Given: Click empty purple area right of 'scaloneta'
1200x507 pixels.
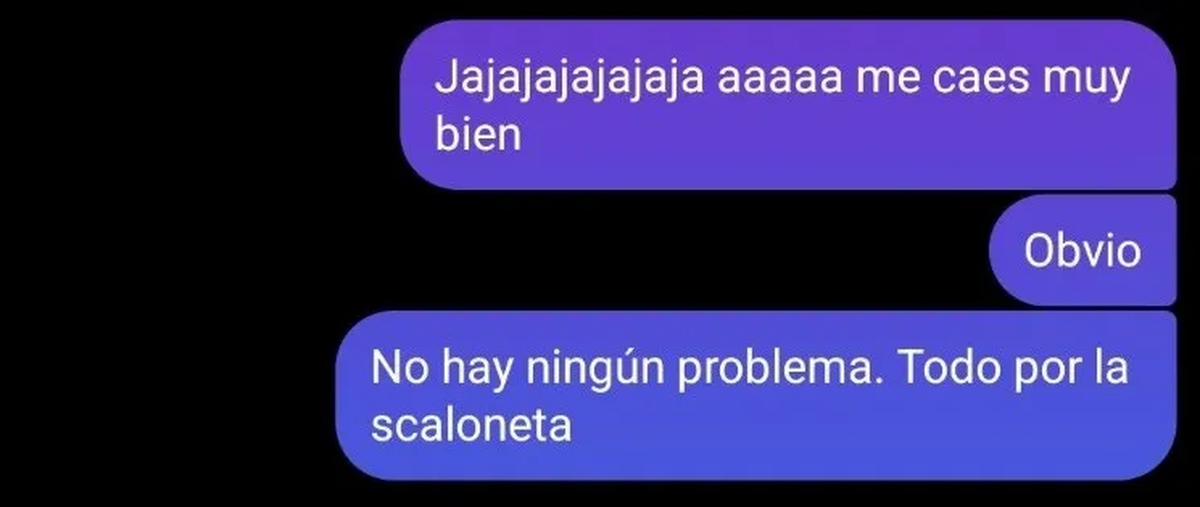Looking at the screenshot, I should [x=870, y=428].
